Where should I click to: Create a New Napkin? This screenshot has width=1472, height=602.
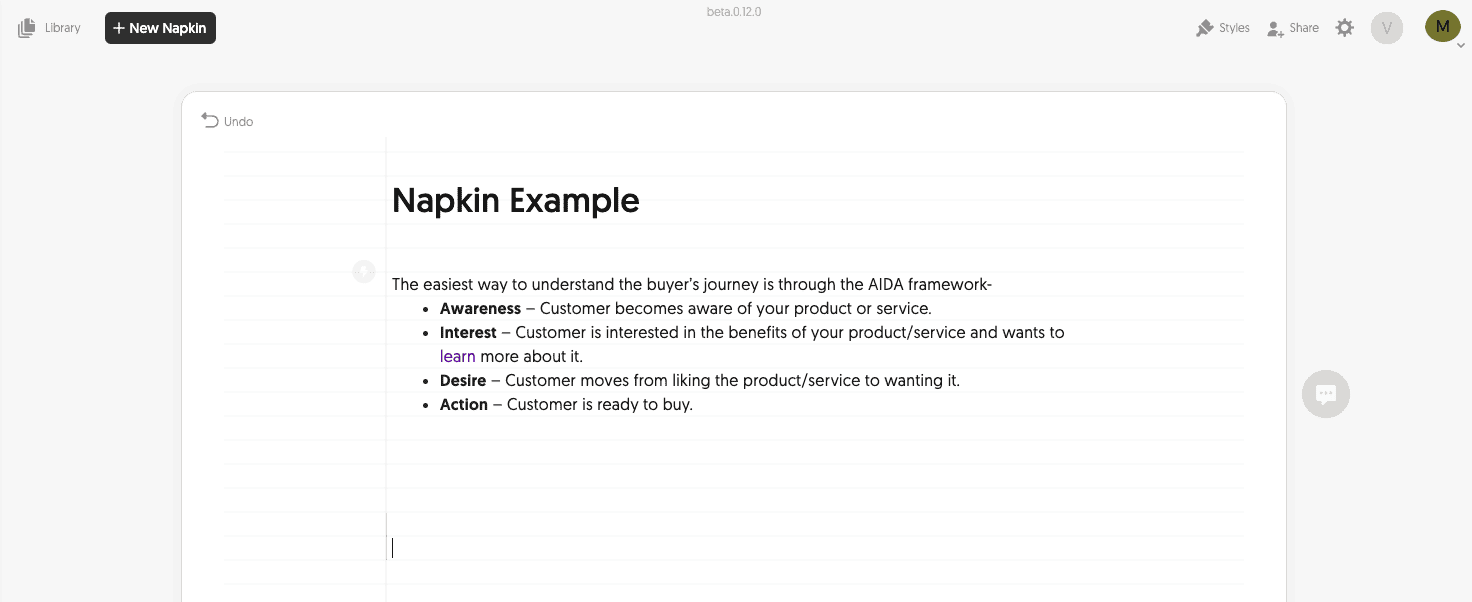coord(160,28)
